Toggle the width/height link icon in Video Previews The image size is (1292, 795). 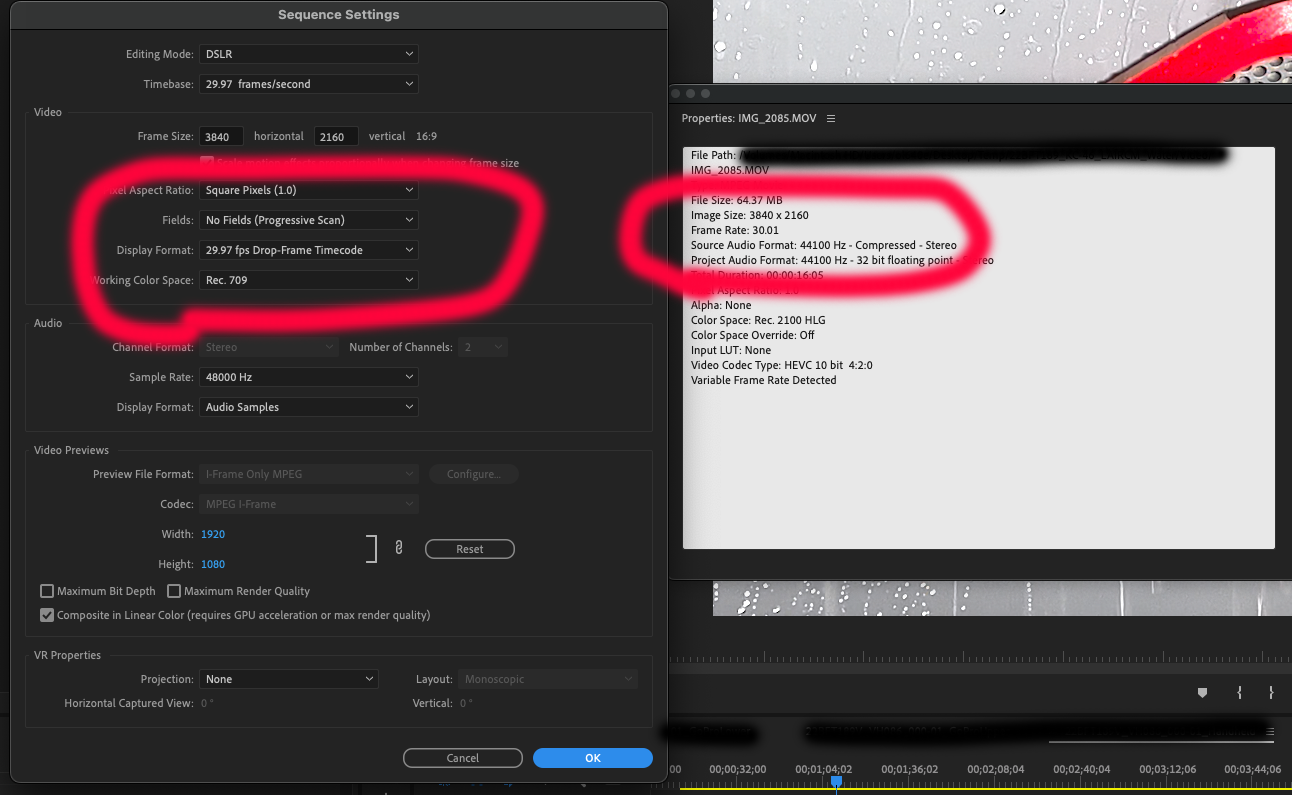tap(398, 547)
